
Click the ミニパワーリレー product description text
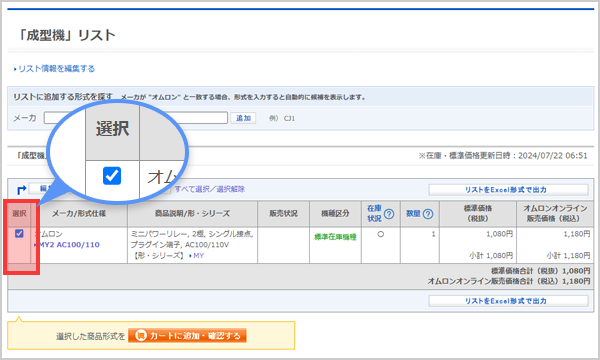tap(192, 239)
